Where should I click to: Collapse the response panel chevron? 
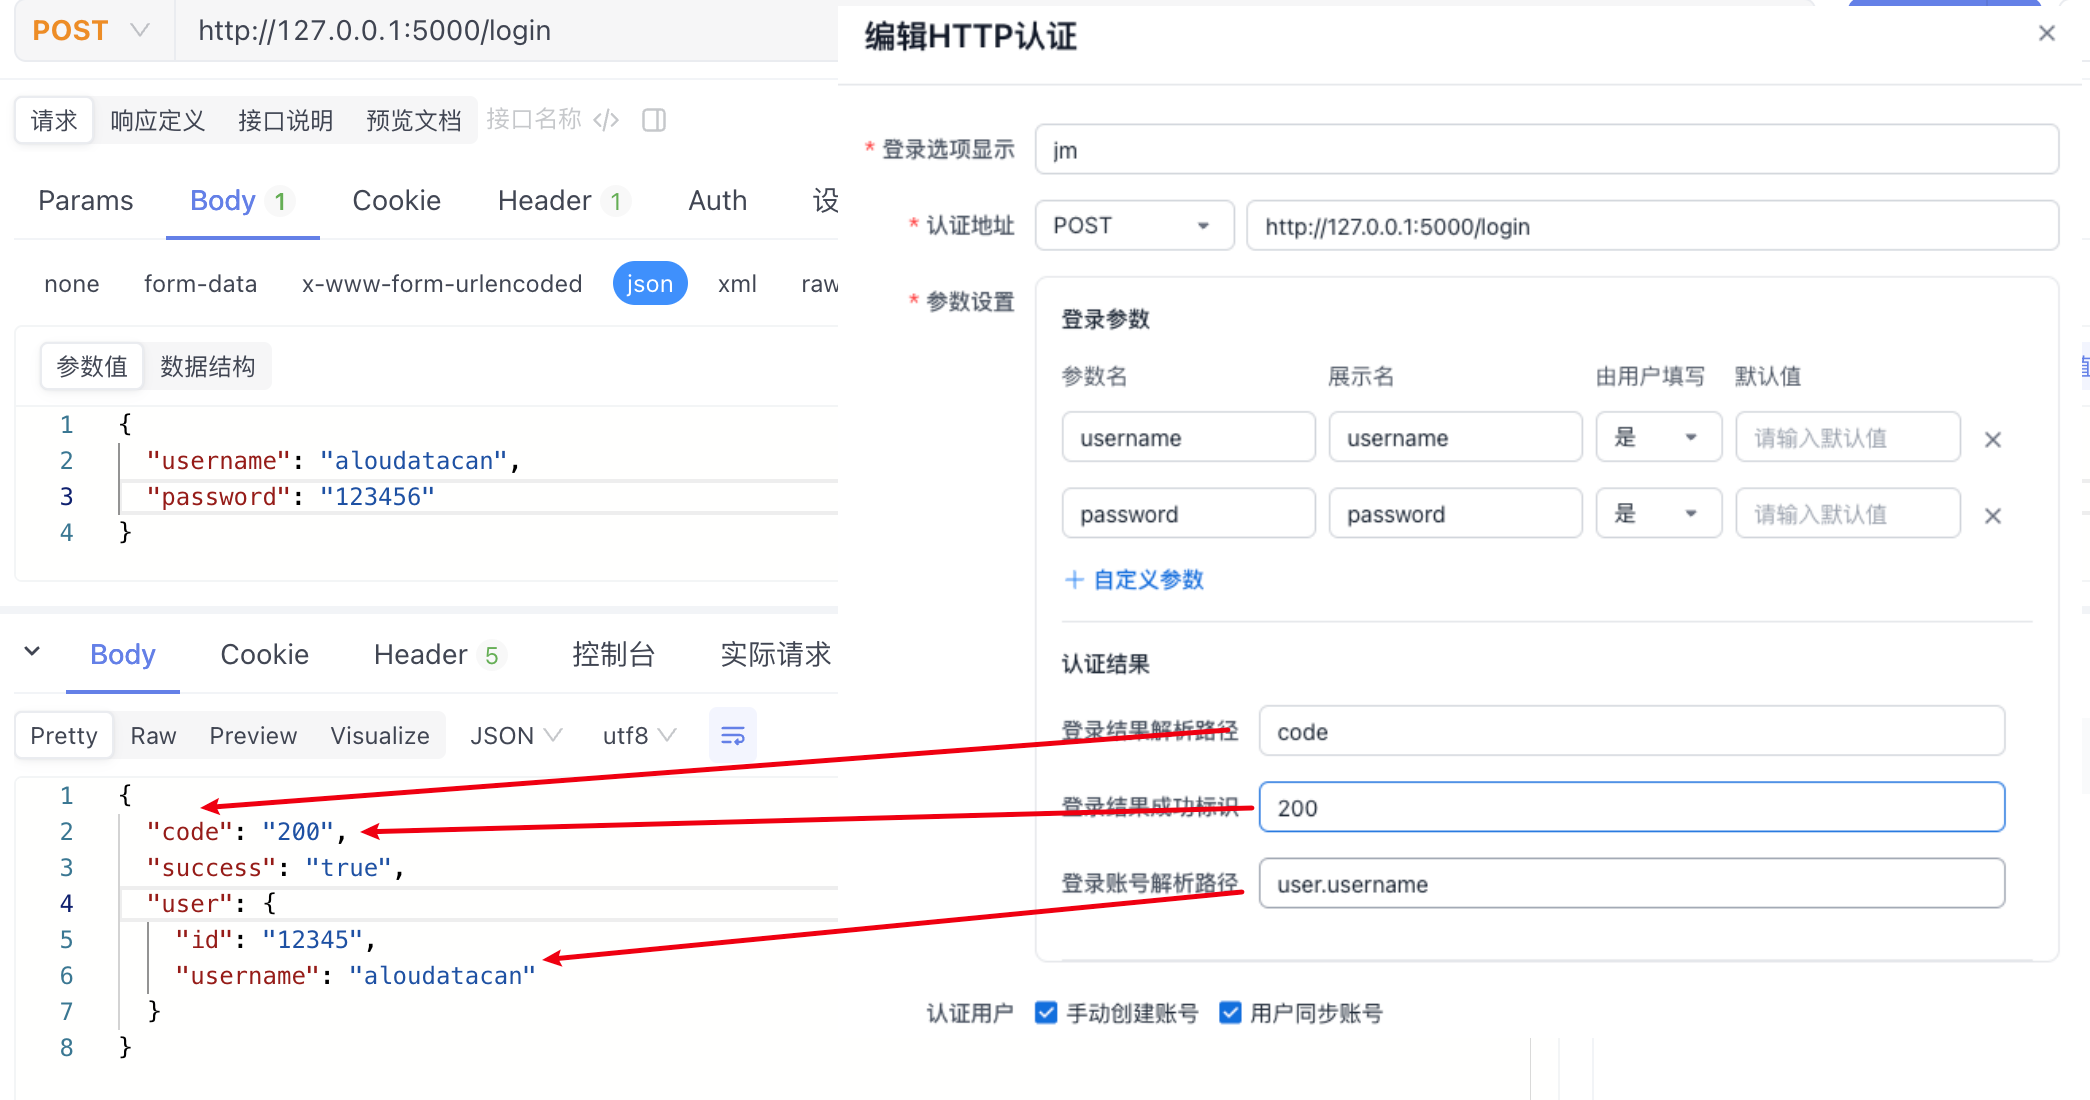point(32,652)
